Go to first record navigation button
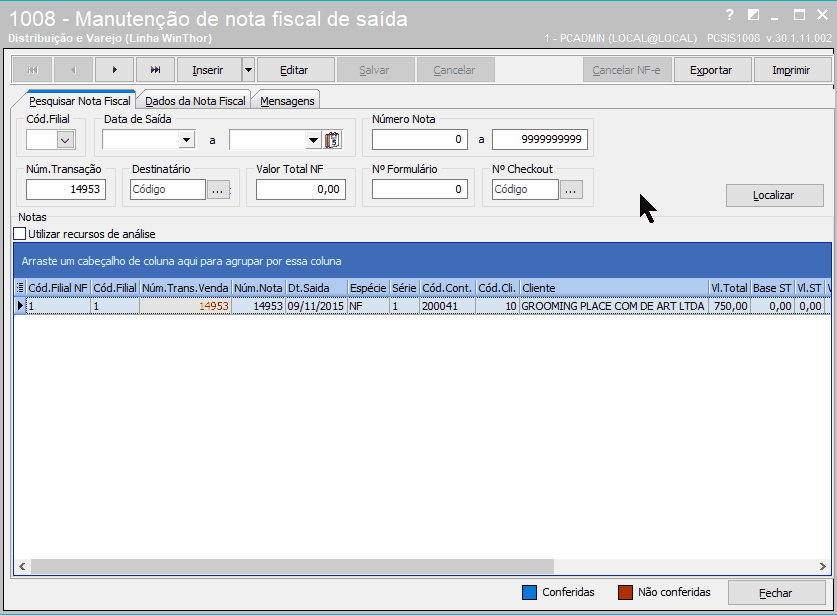This screenshot has width=837, height=615. (x=33, y=70)
